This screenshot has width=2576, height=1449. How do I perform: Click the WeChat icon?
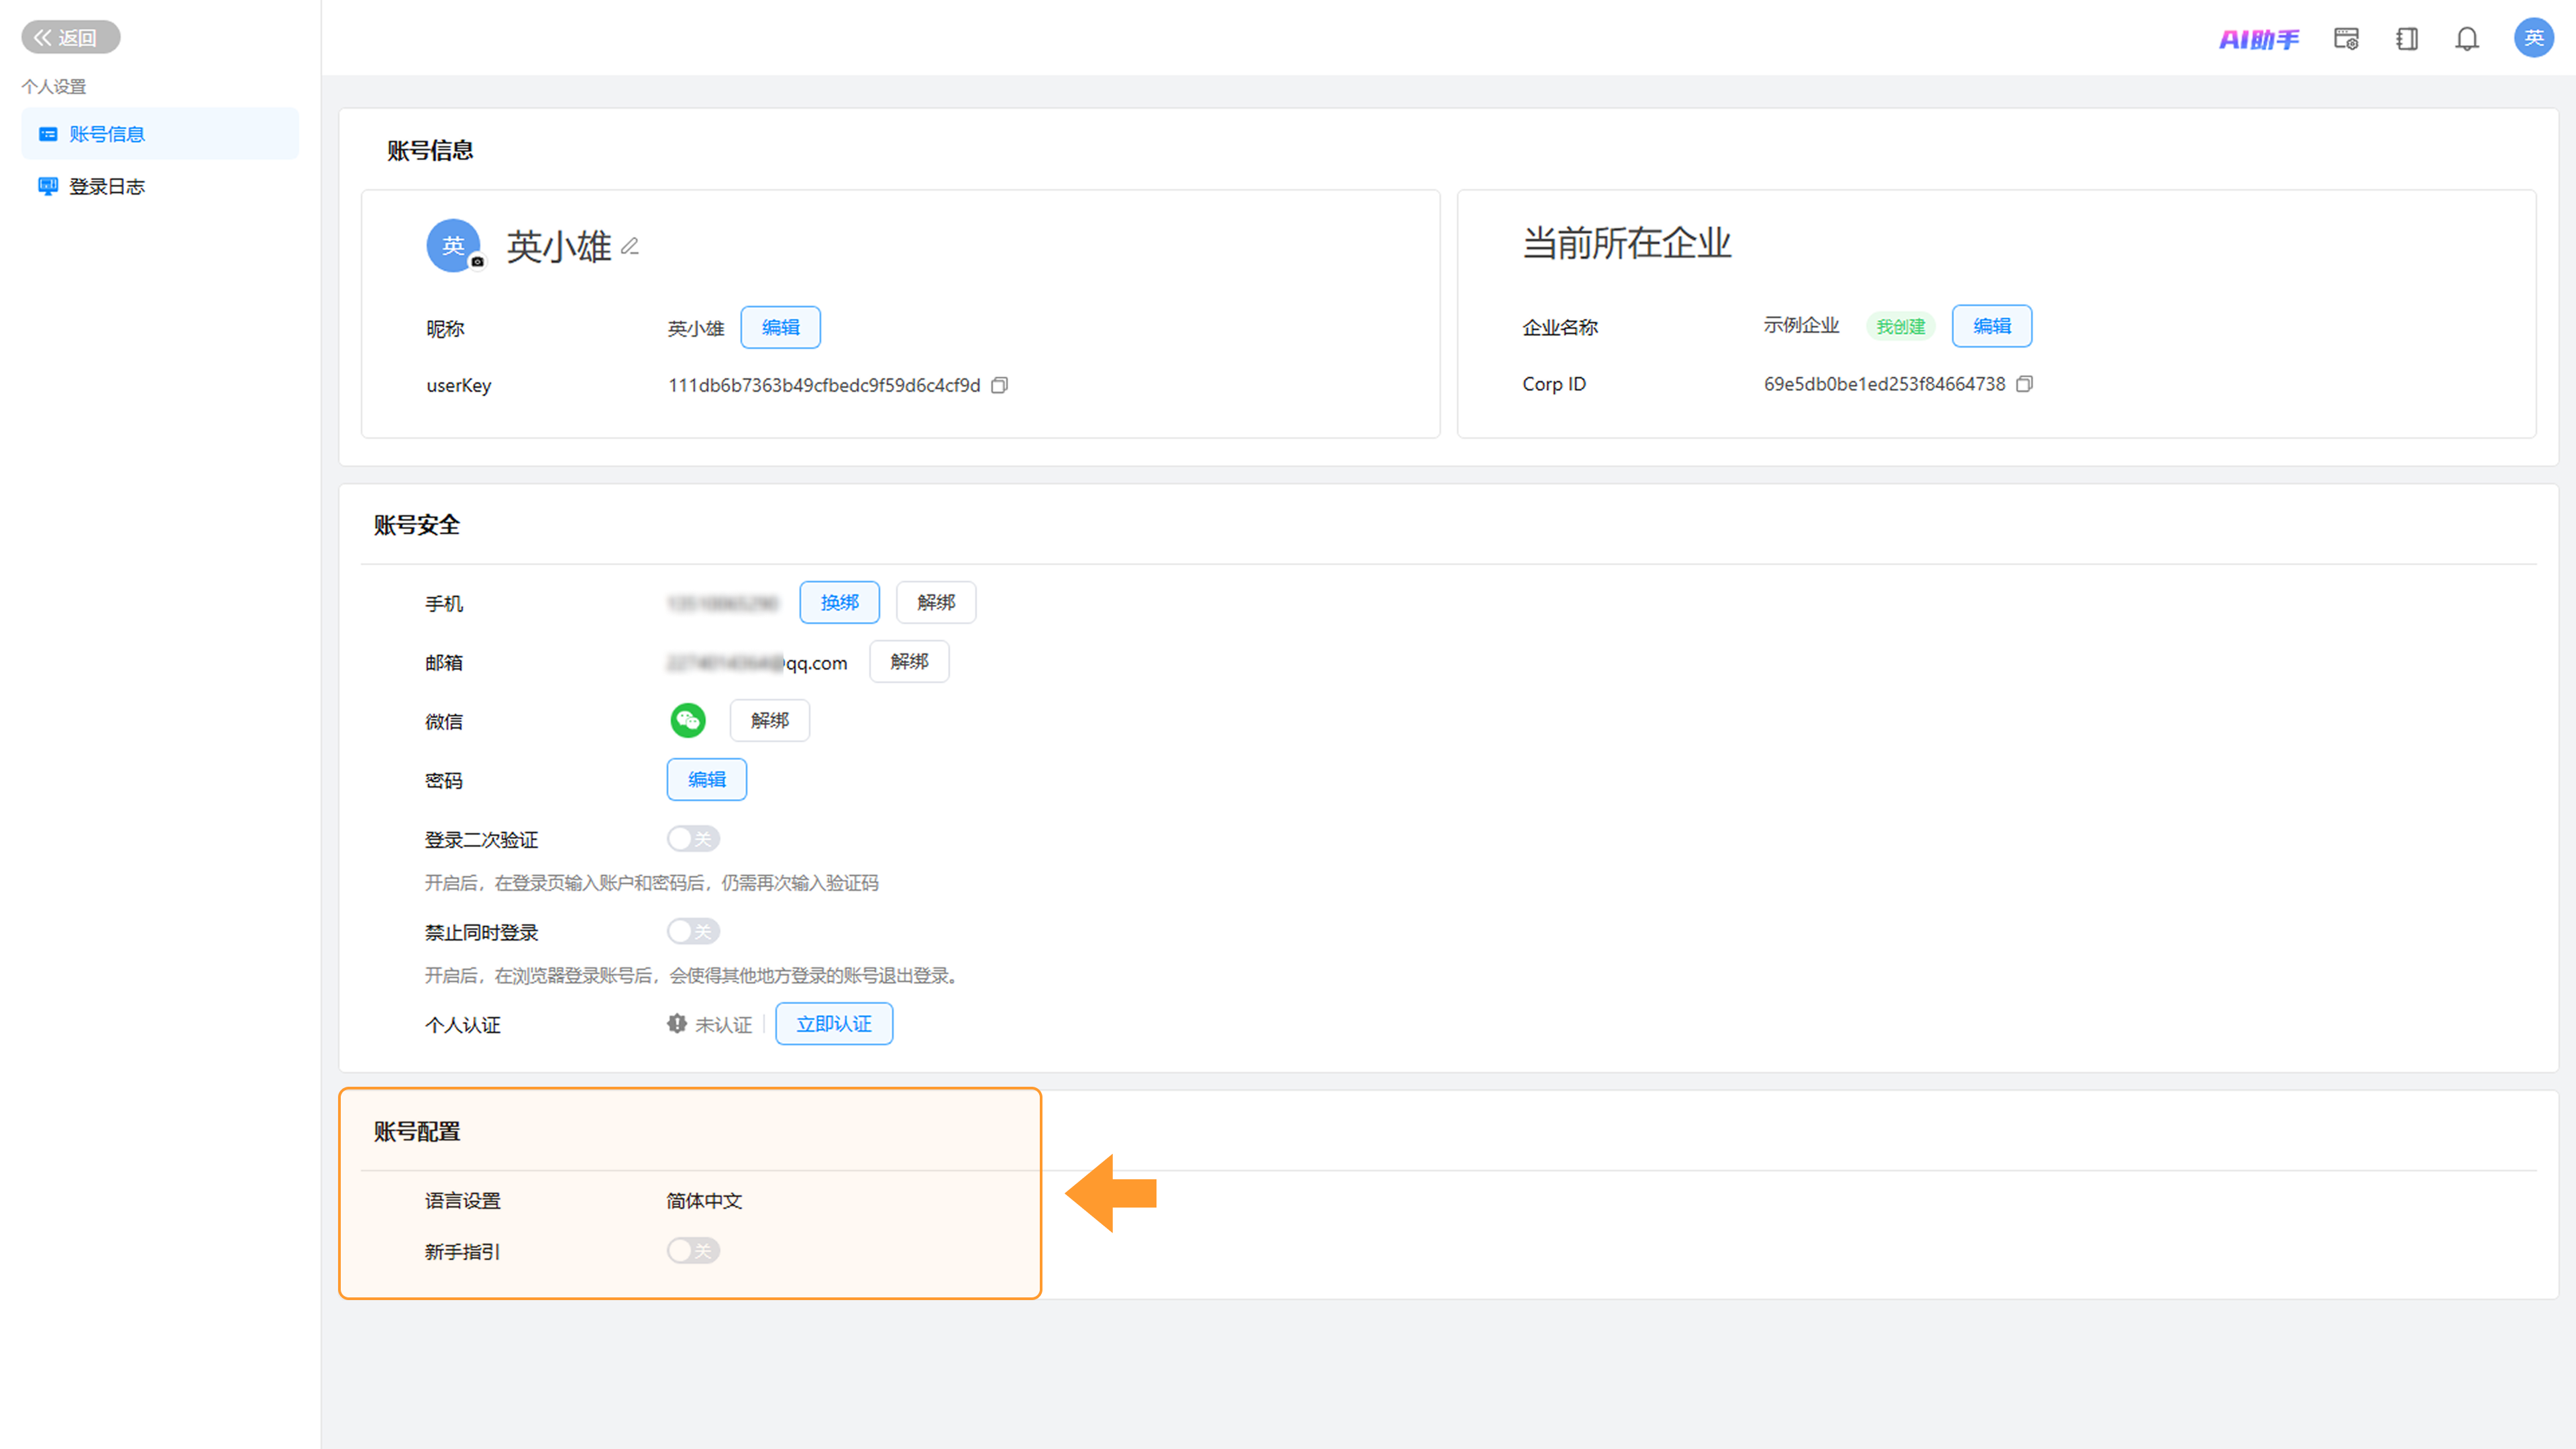pos(688,720)
